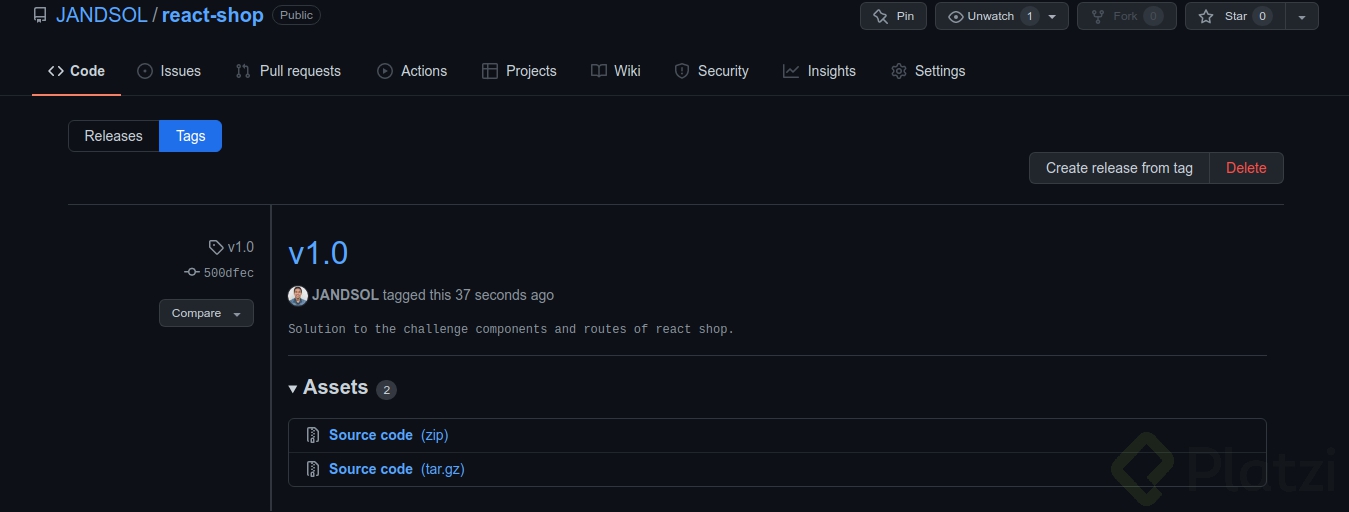Click the zip file archive icon

click(x=313, y=435)
